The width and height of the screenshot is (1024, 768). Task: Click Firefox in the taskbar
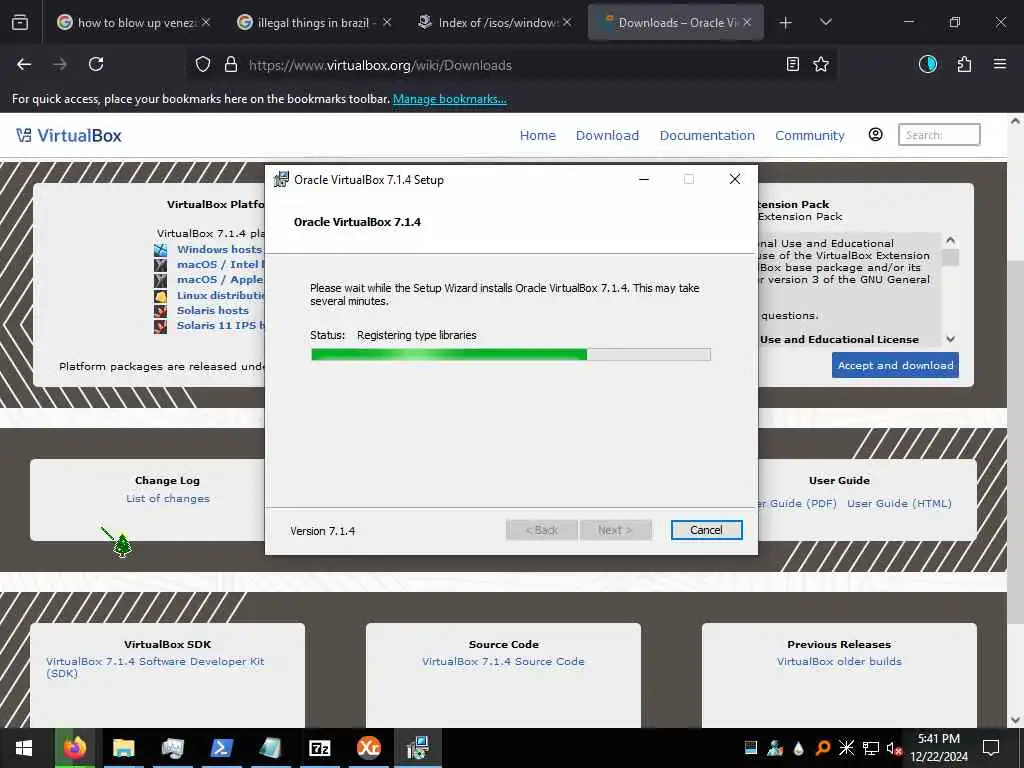74,748
